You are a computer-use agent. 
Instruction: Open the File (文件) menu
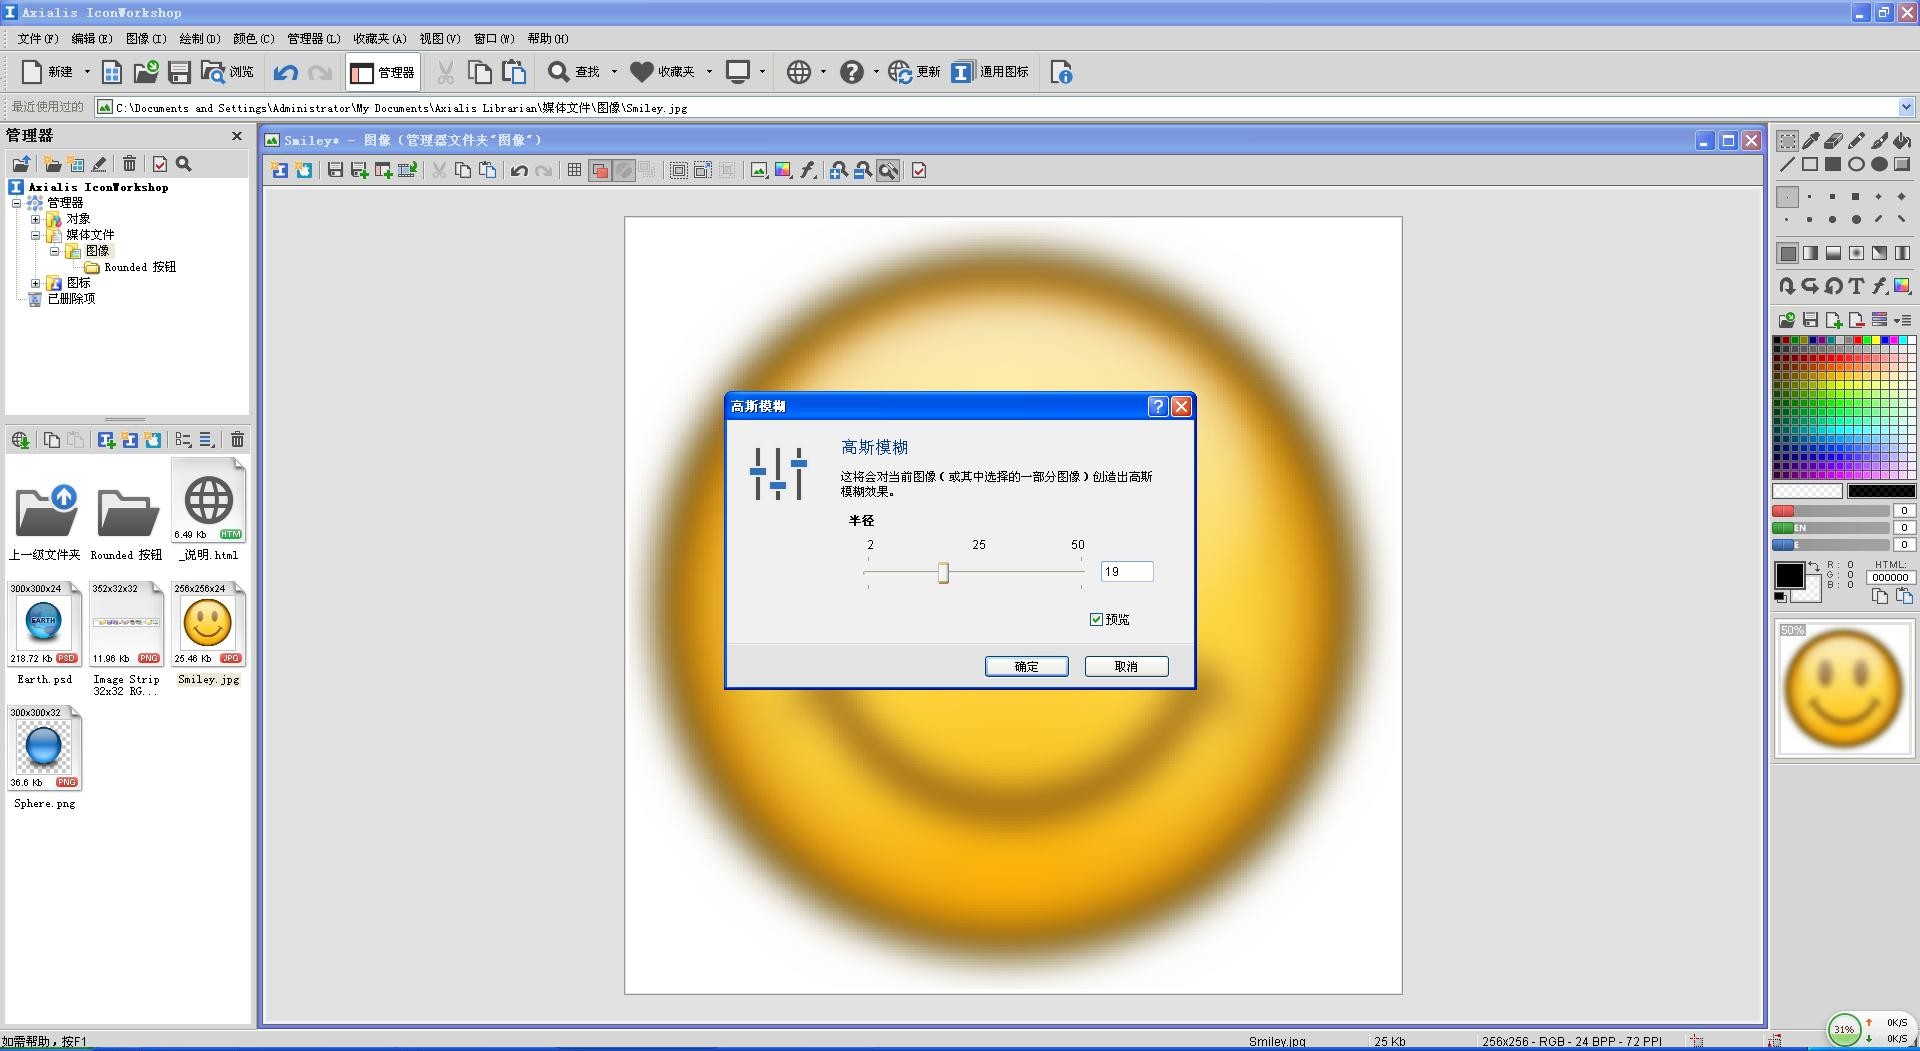point(38,38)
